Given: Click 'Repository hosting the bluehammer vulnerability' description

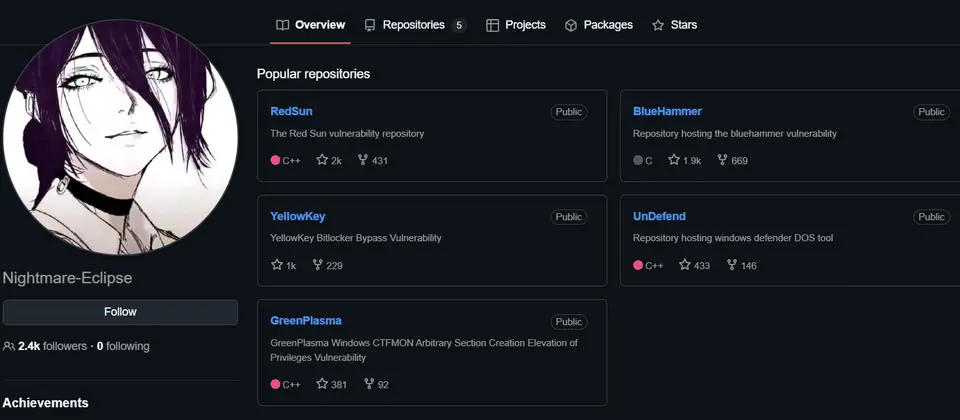Looking at the screenshot, I should click(735, 133).
